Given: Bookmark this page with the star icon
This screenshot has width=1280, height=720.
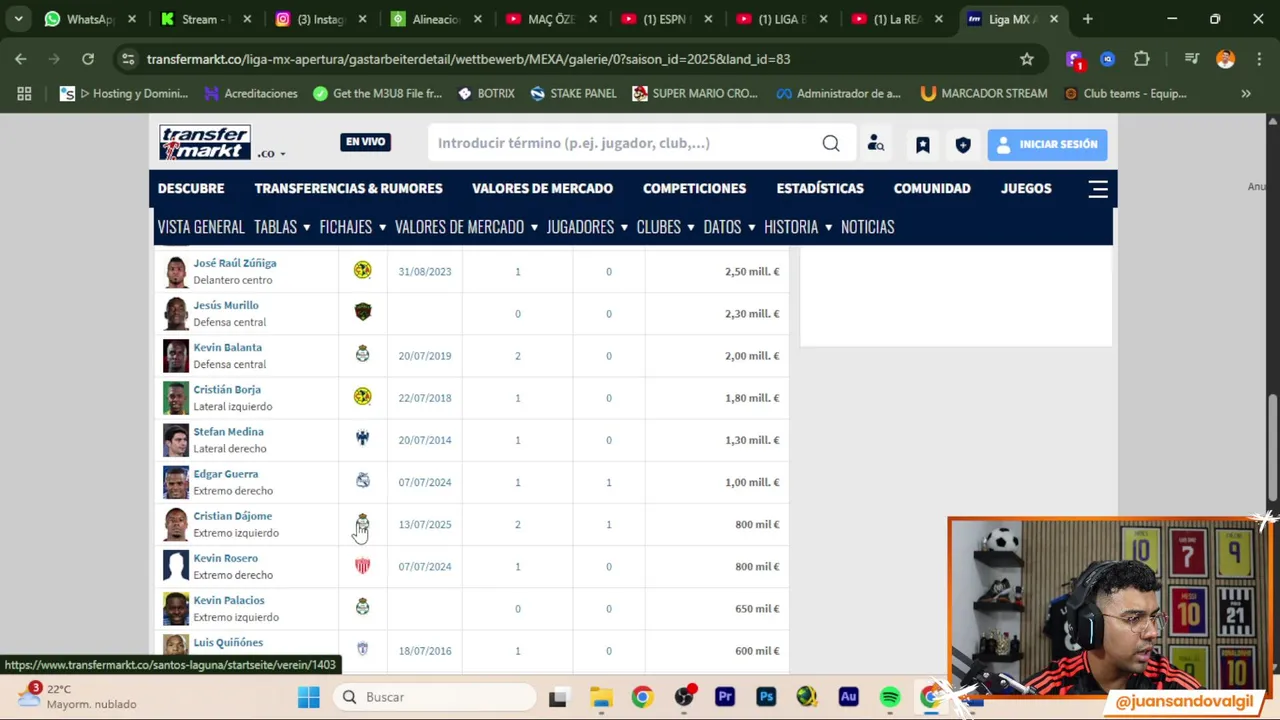Looking at the screenshot, I should coord(1027,59).
